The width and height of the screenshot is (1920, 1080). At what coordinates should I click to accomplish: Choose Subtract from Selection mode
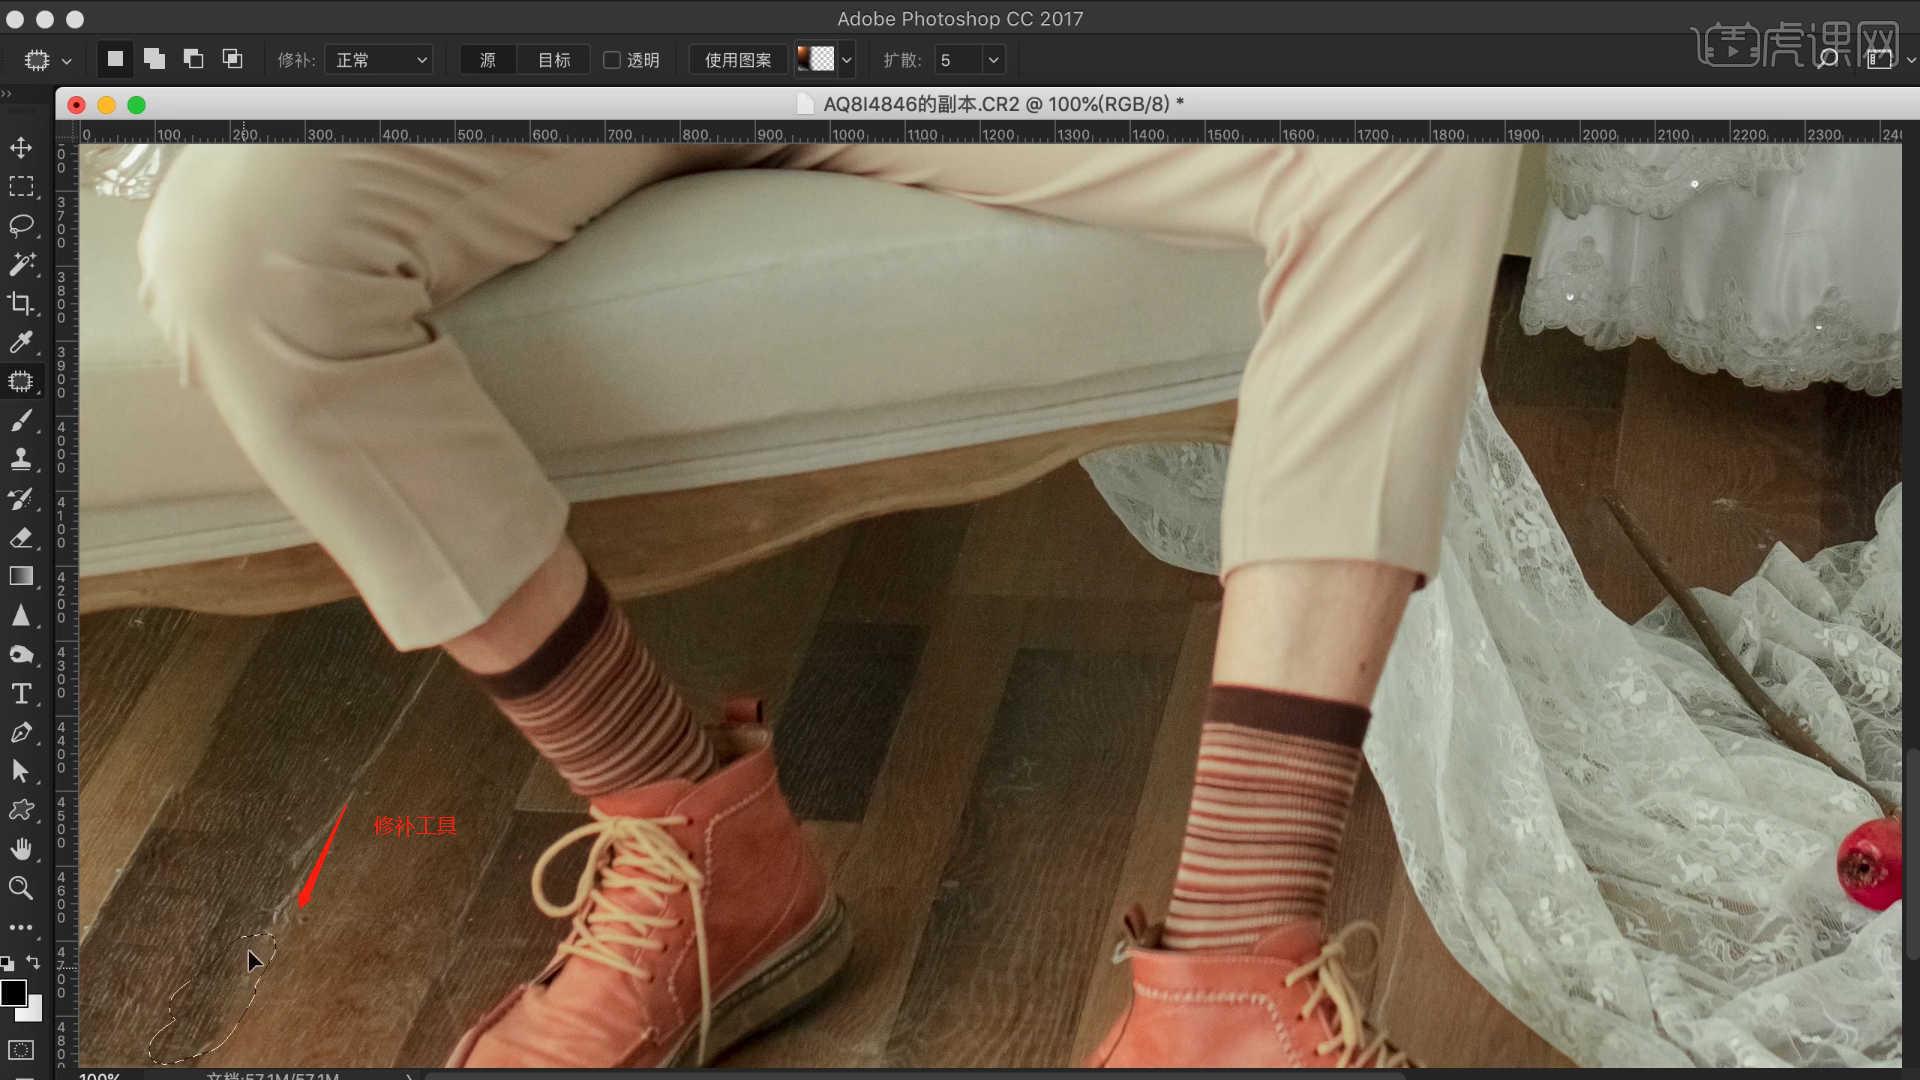coord(193,59)
